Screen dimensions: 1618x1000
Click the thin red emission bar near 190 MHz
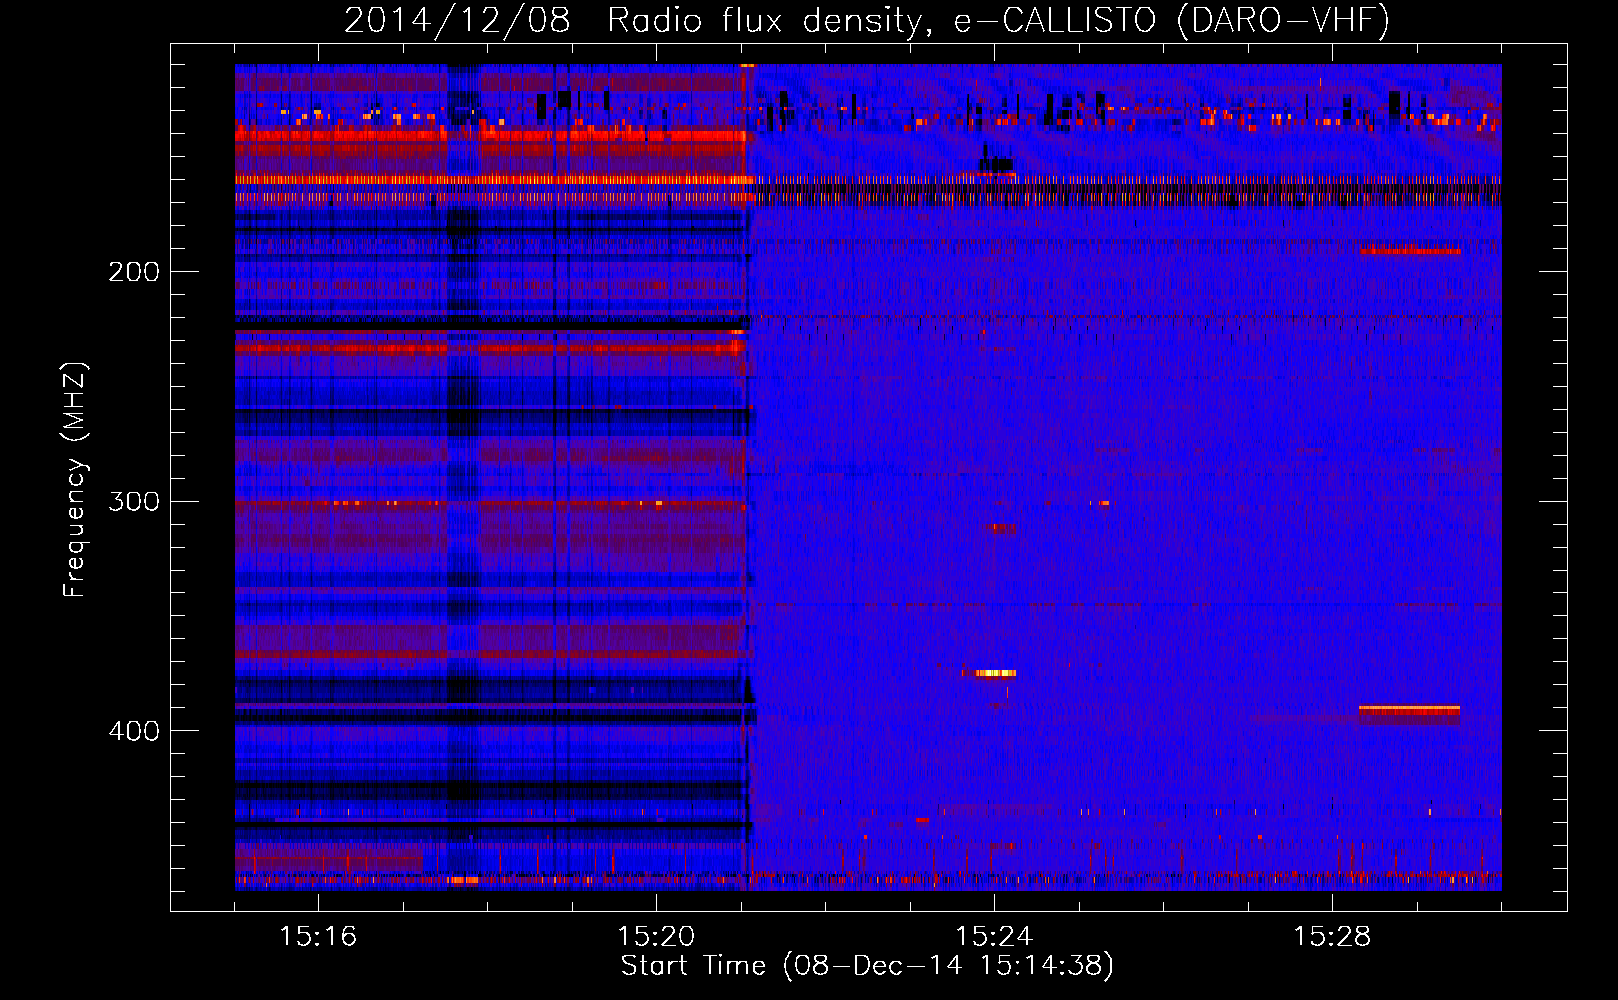(x=1410, y=251)
